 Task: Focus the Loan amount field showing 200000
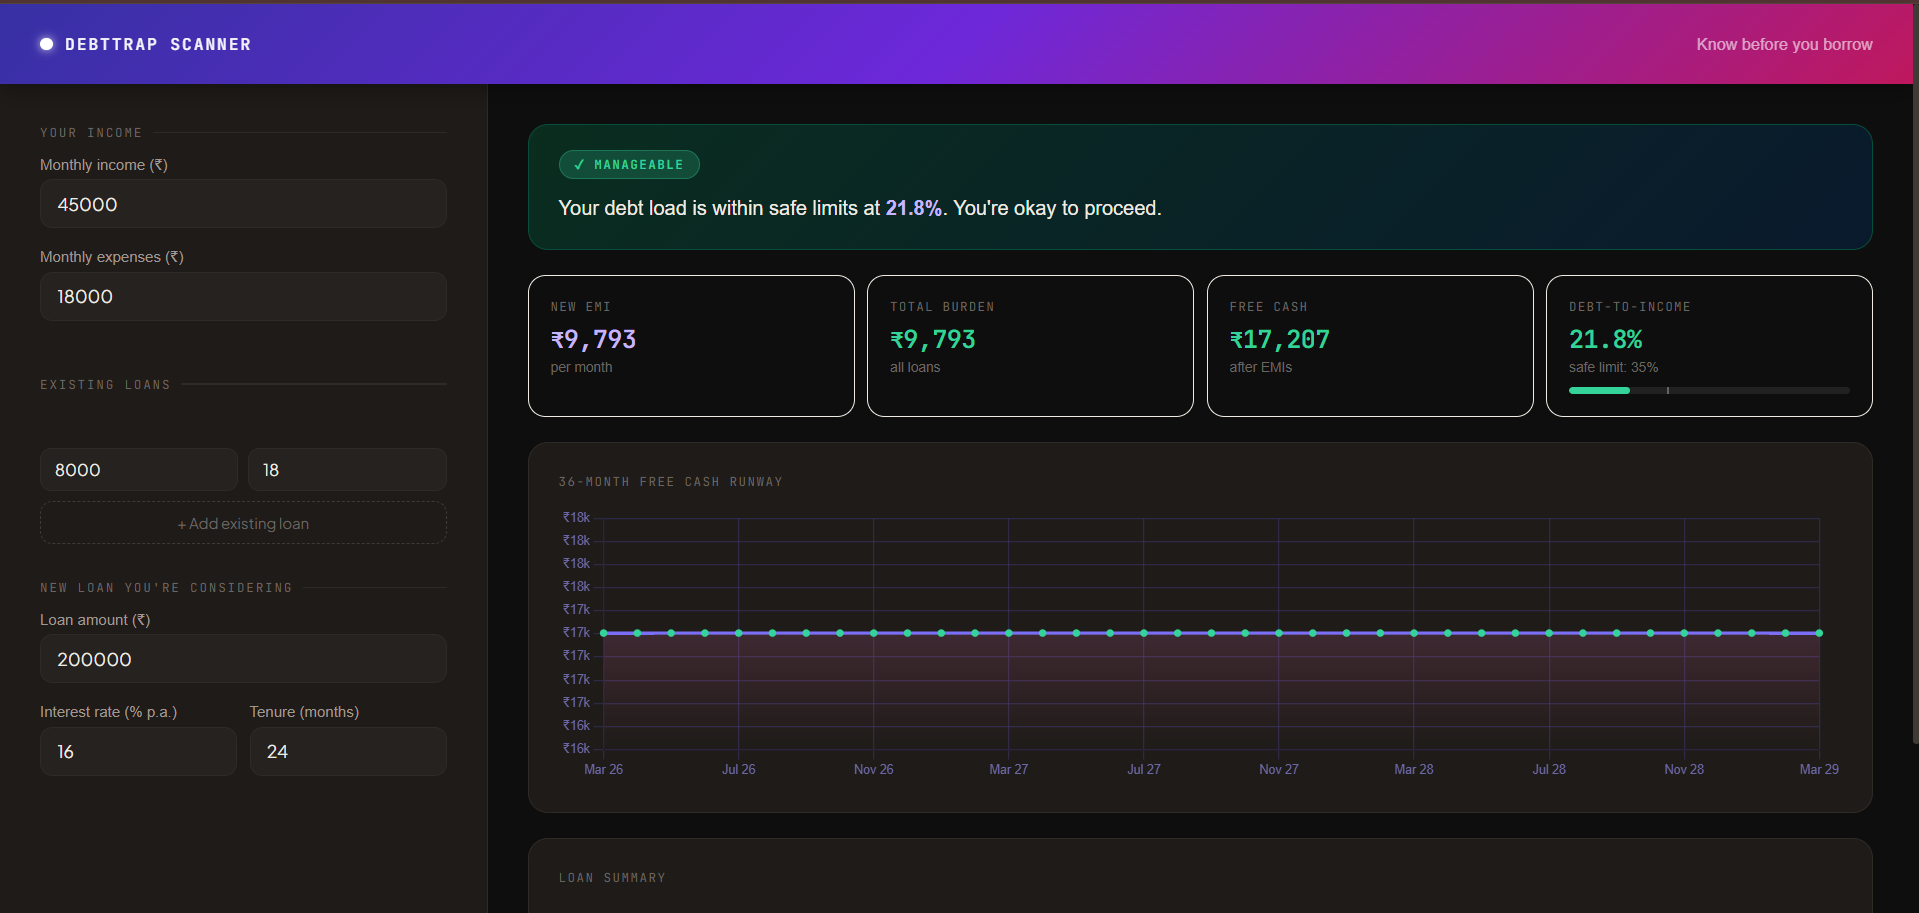click(243, 659)
